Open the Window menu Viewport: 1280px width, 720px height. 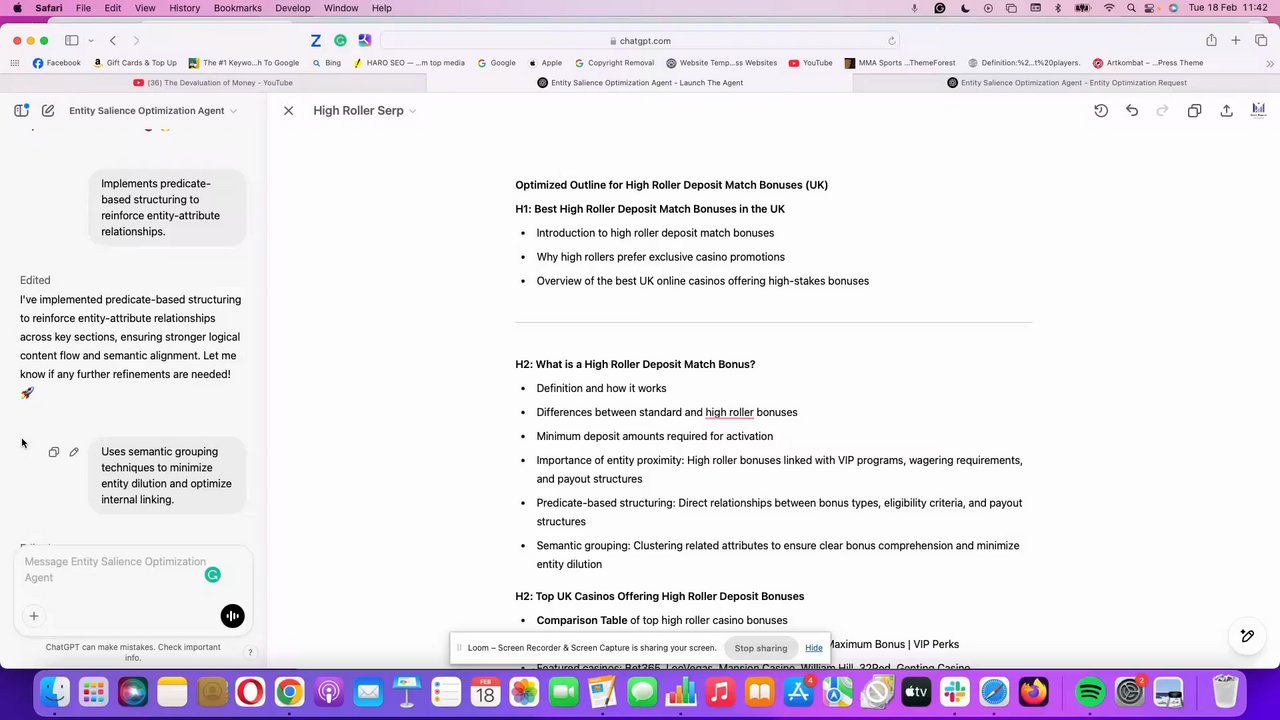click(x=341, y=8)
